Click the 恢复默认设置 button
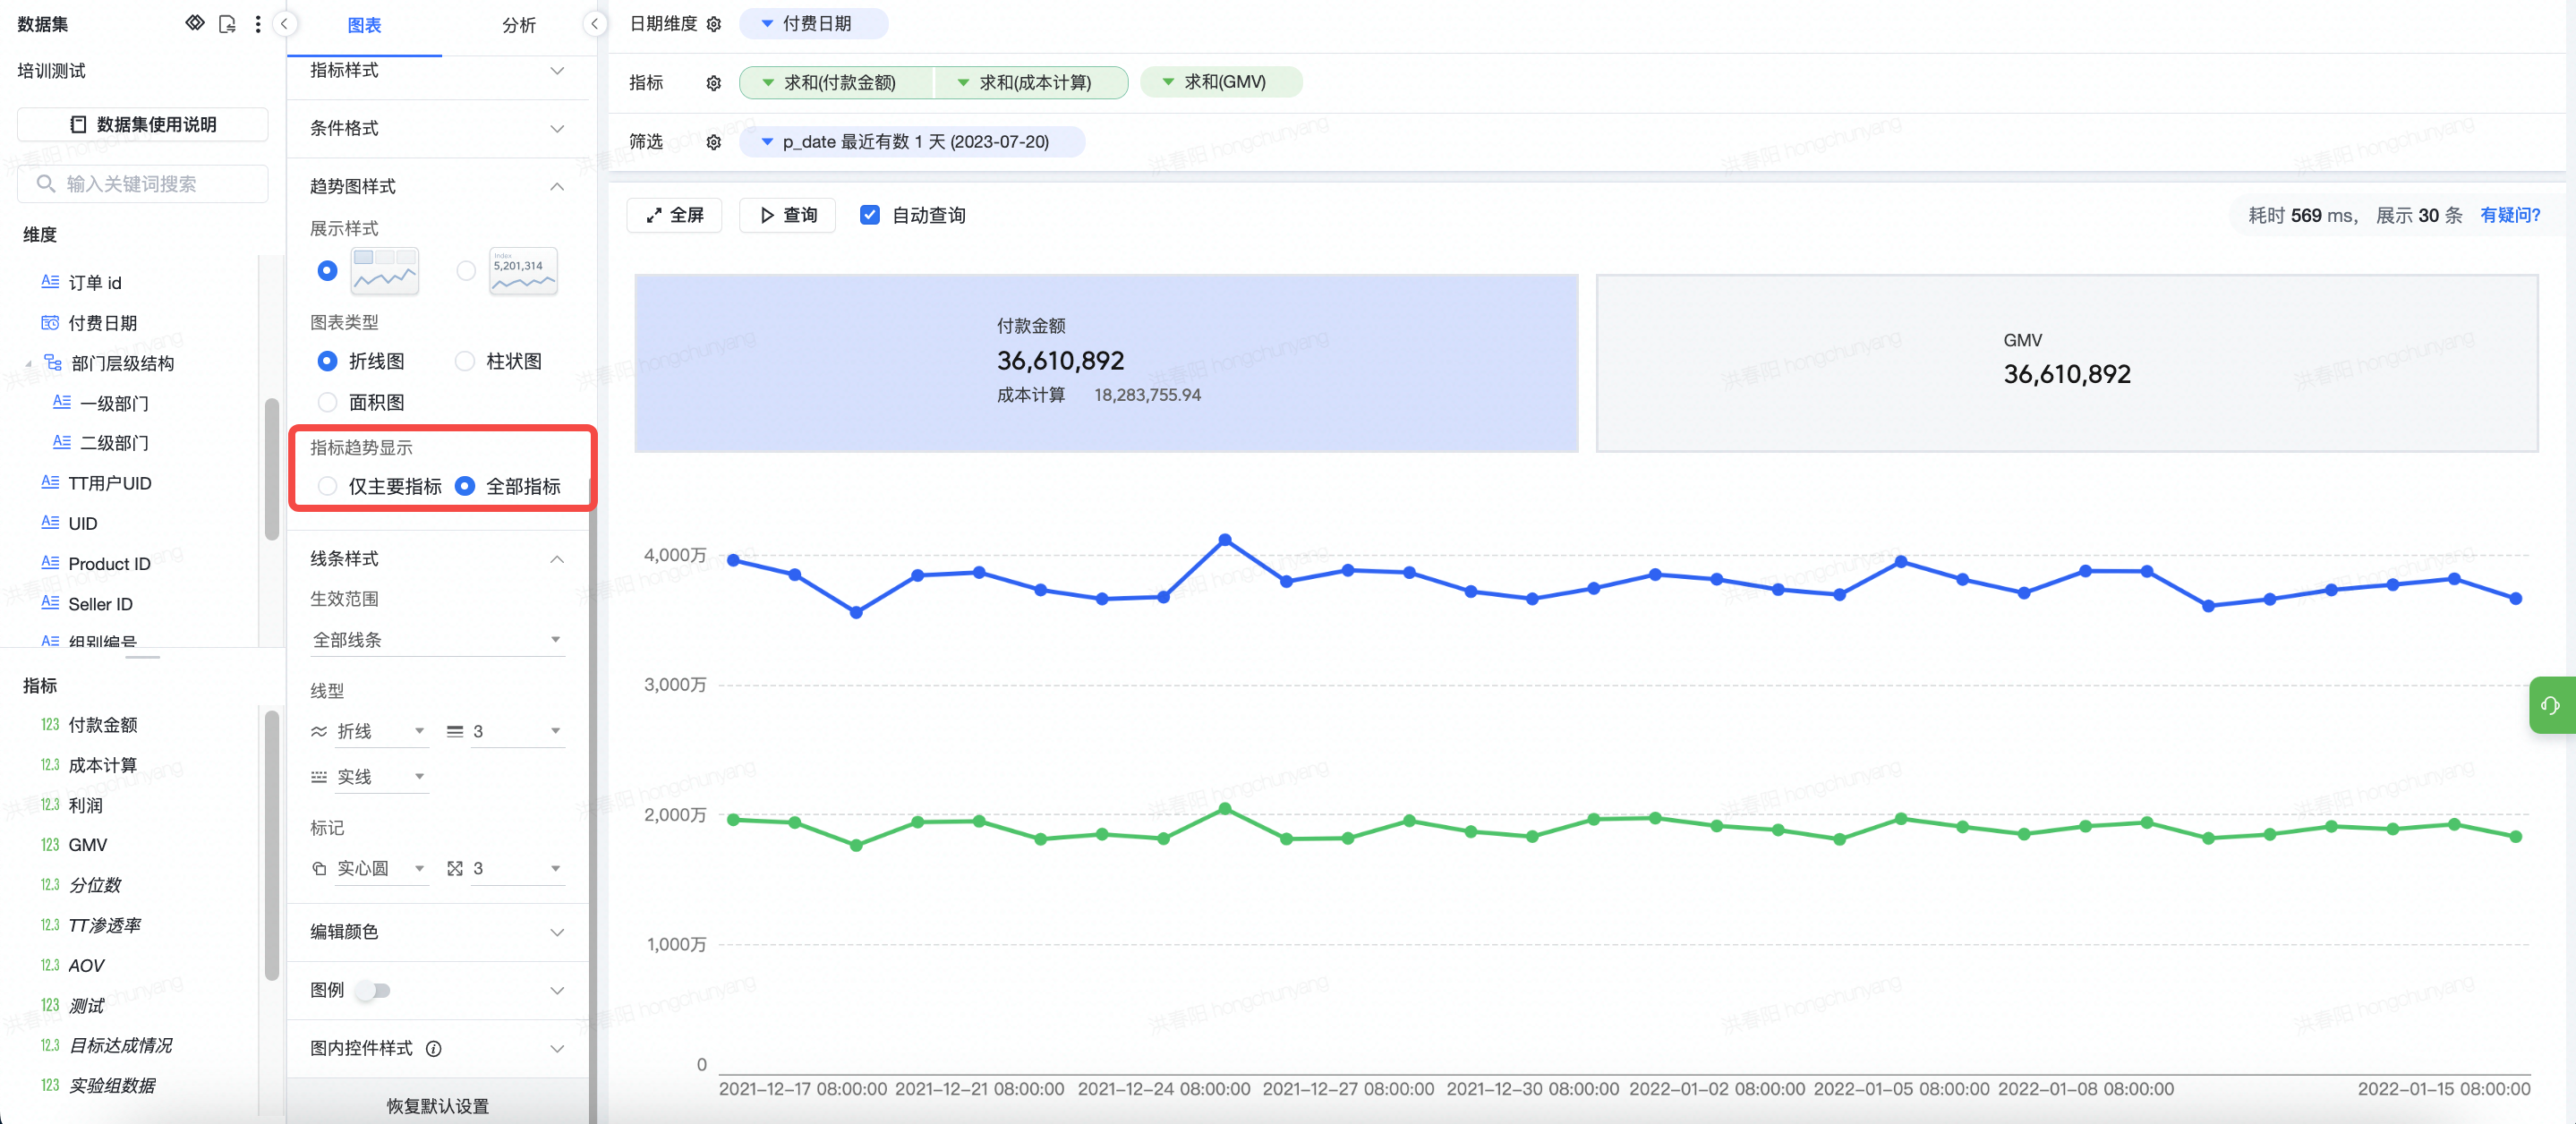Image resolution: width=2576 pixels, height=1124 pixels. pyautogui.click(x=438, y=1106)
